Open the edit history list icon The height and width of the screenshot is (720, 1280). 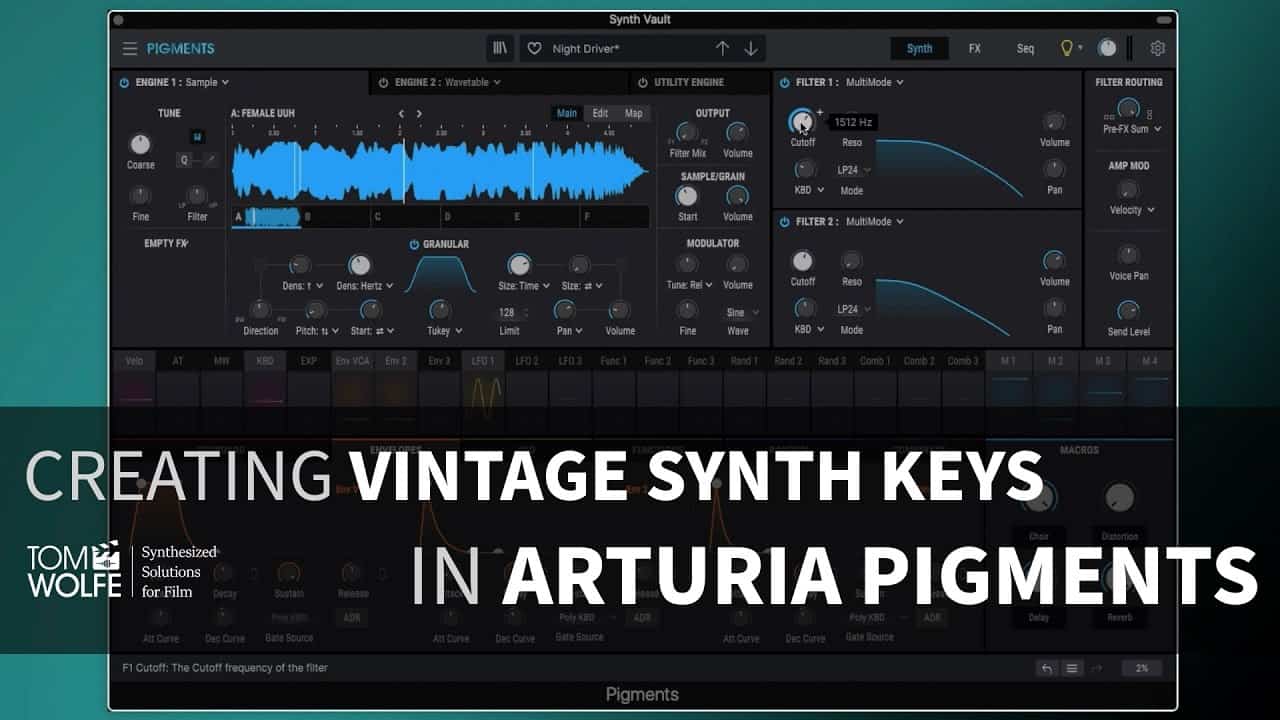[1072, 668]
